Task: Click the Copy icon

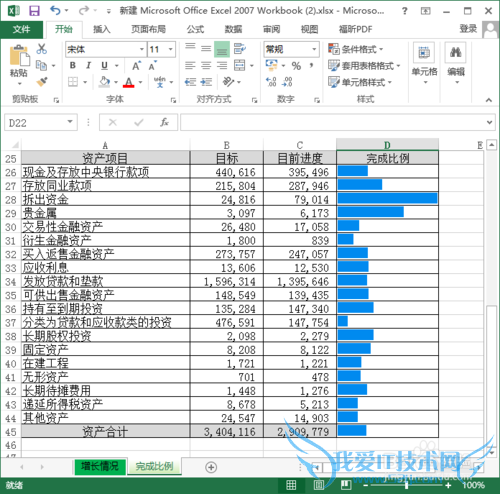Action: 41,65
